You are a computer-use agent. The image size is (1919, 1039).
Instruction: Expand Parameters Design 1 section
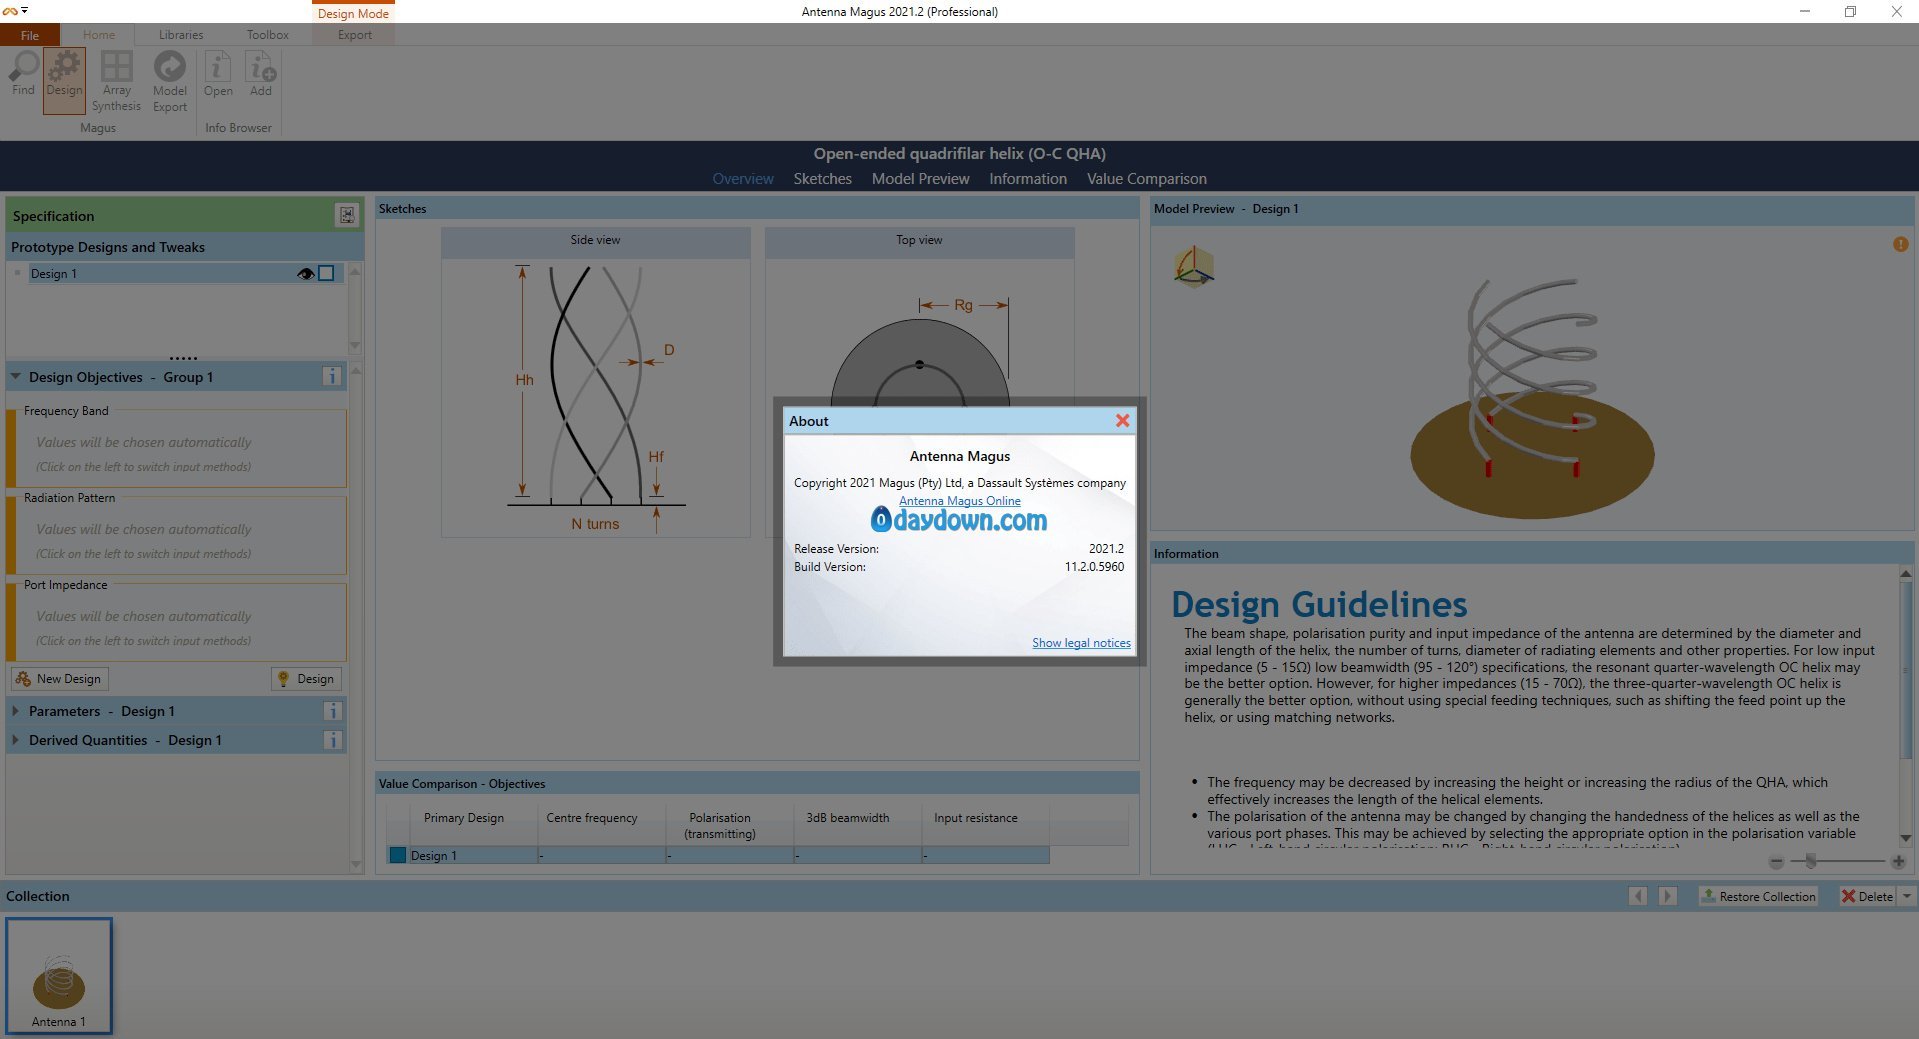point(15,711)
